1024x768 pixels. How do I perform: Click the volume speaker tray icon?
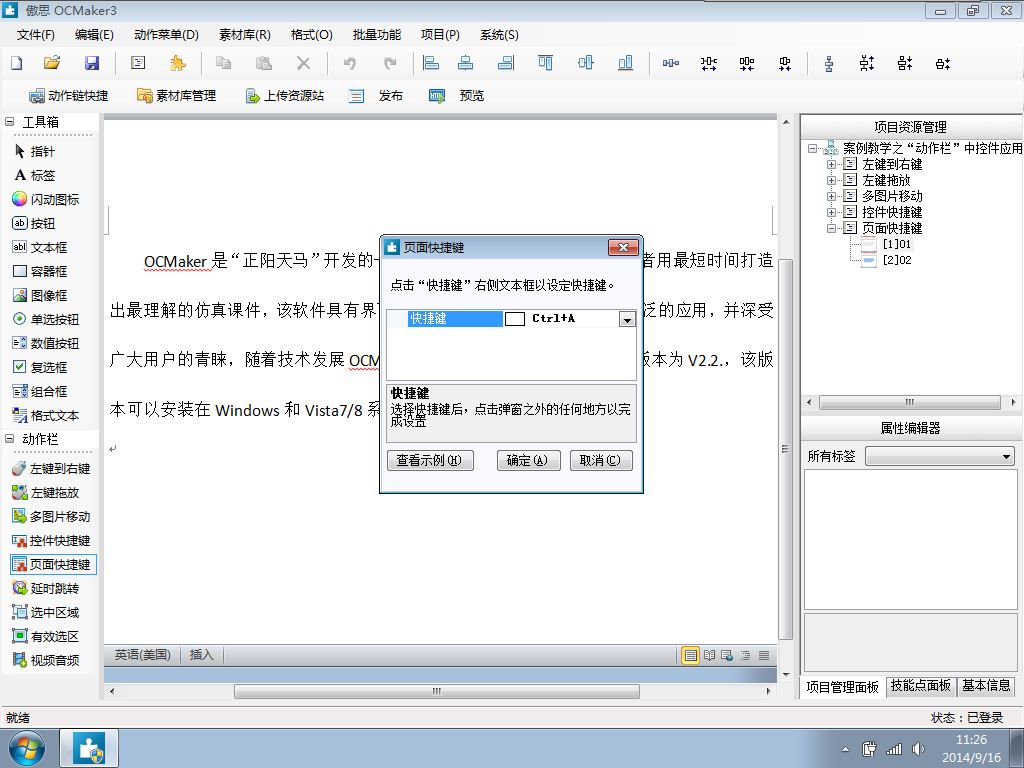(918, 749)
